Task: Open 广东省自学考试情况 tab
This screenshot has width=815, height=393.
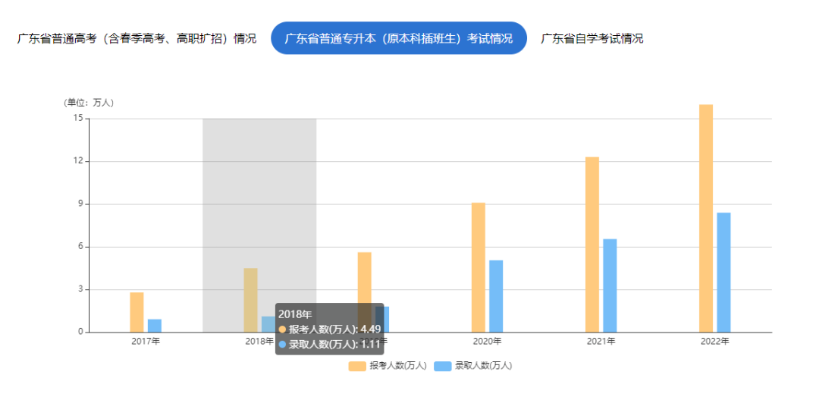Action: point(592,38)
